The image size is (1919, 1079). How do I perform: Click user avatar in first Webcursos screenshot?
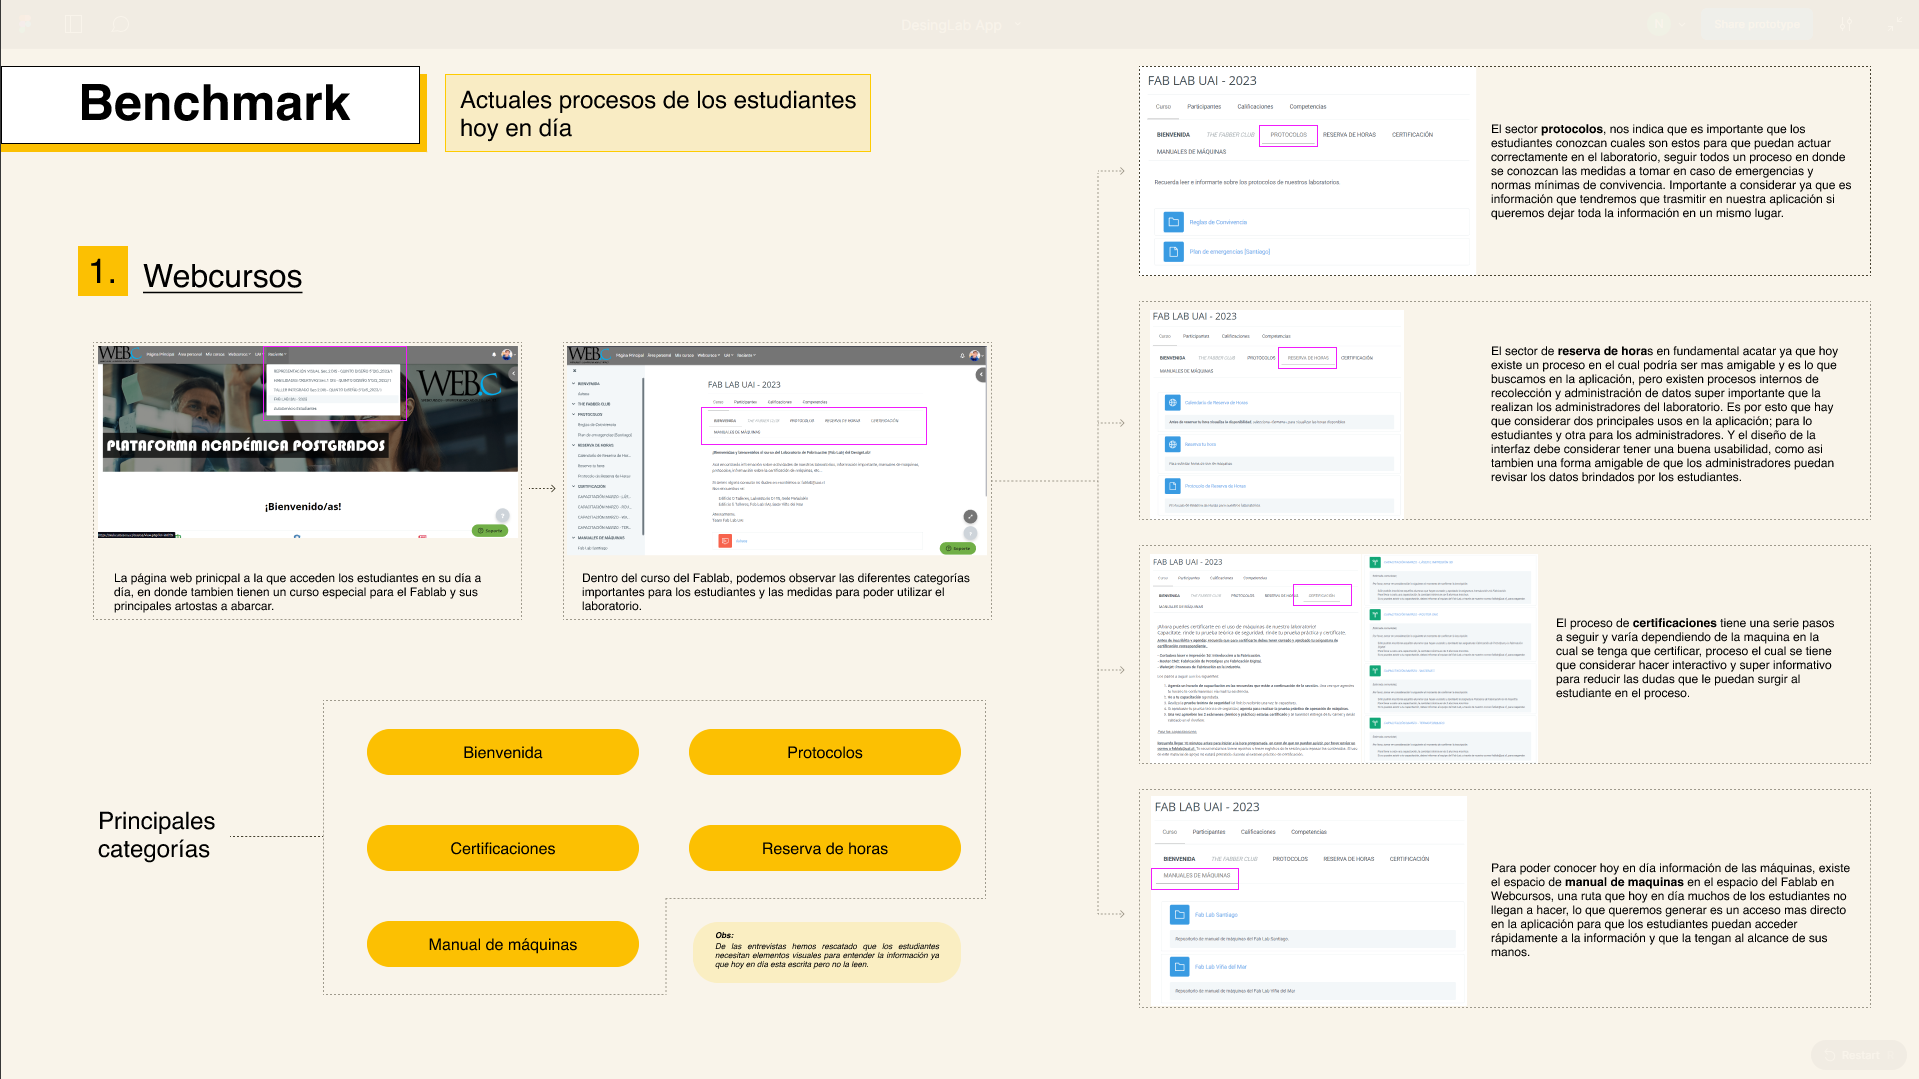pyautogui.click(x=507, y=354)
